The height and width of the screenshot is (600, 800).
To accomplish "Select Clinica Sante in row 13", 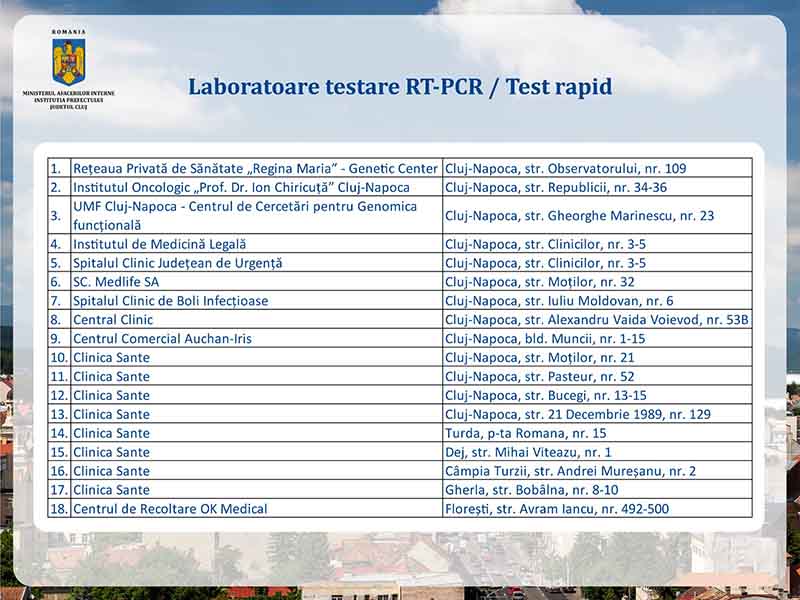I will (111, 414).
